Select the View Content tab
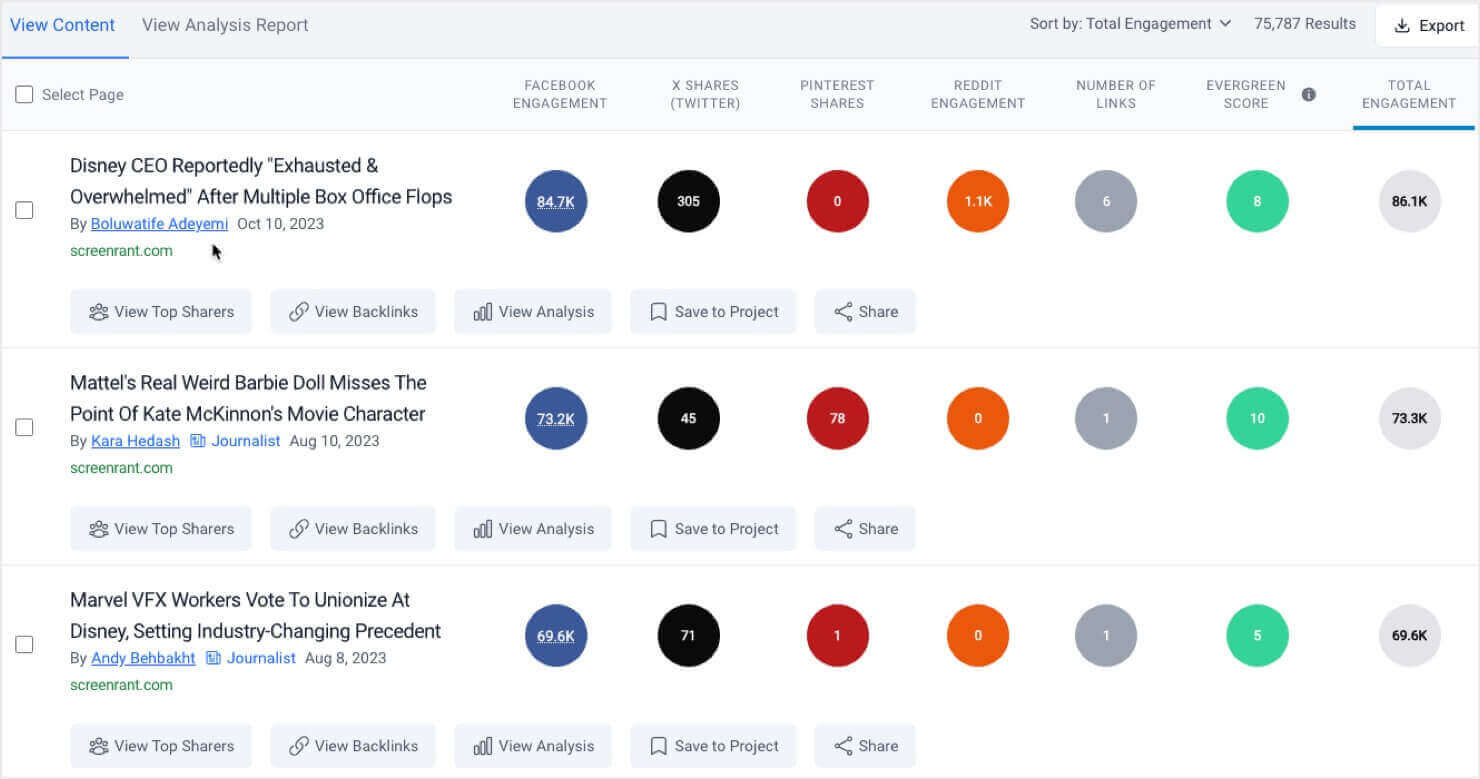The height and width of the screenshot is (779, 1480). (63, 24)
